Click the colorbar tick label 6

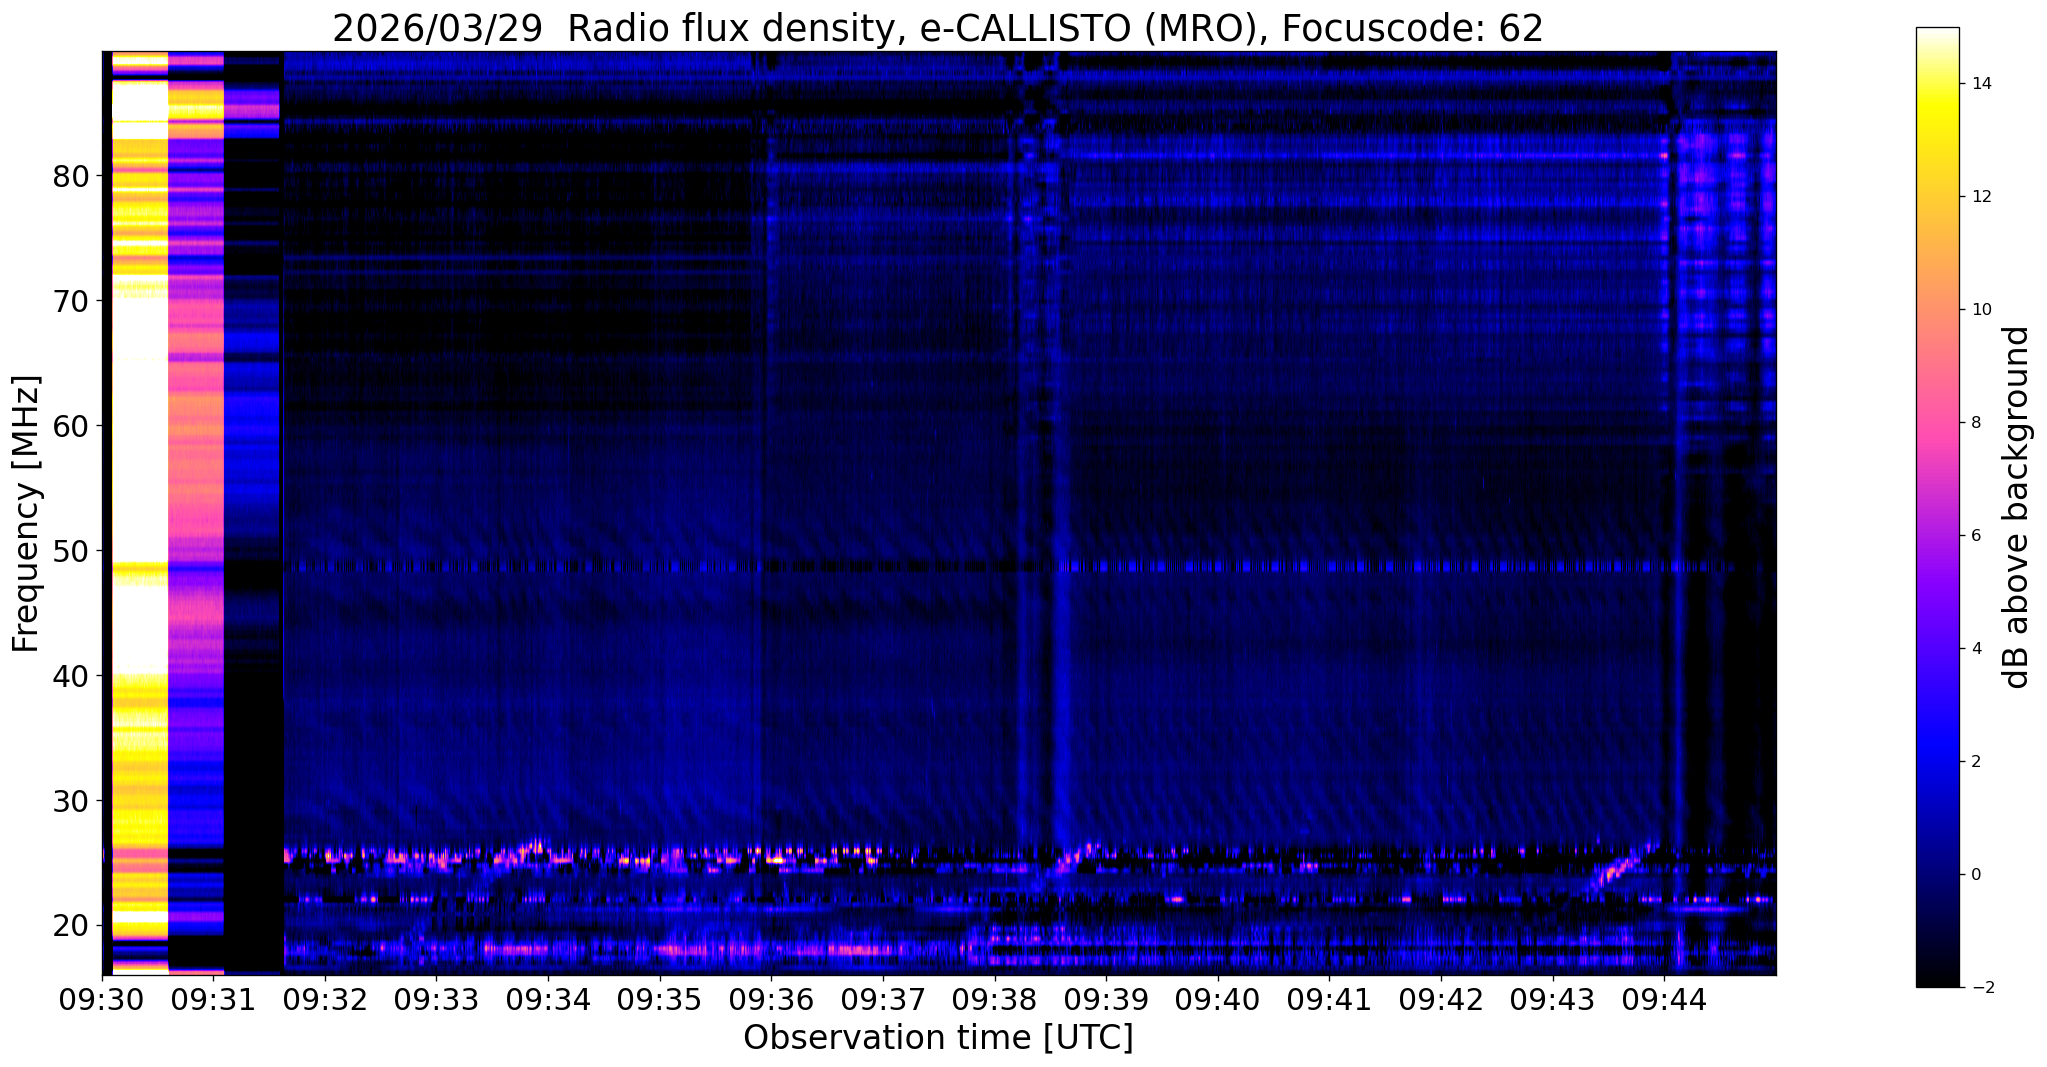pyautogui.click(x=1974, y=536)
